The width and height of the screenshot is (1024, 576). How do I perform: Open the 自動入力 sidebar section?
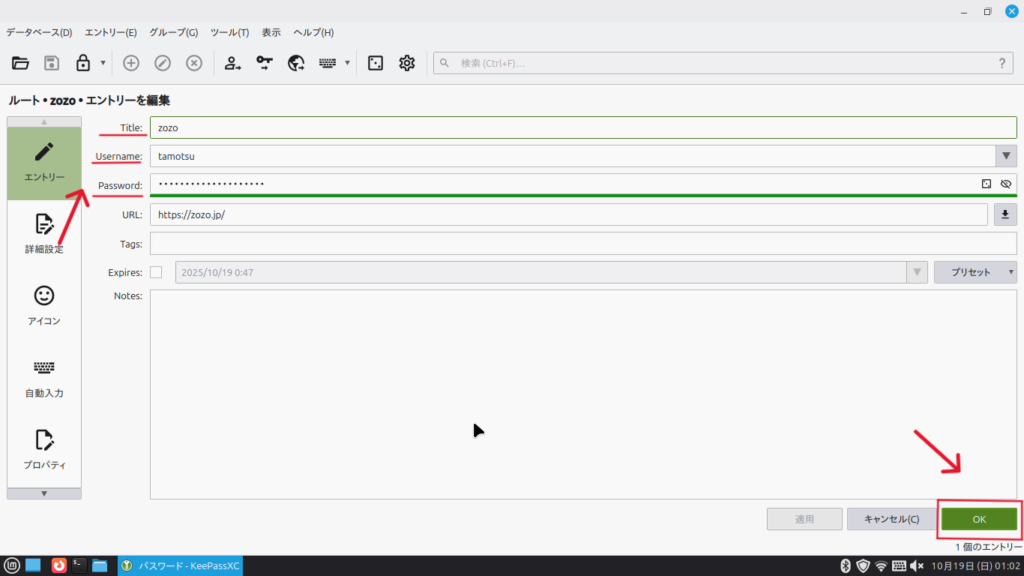[x=44, y=377]
